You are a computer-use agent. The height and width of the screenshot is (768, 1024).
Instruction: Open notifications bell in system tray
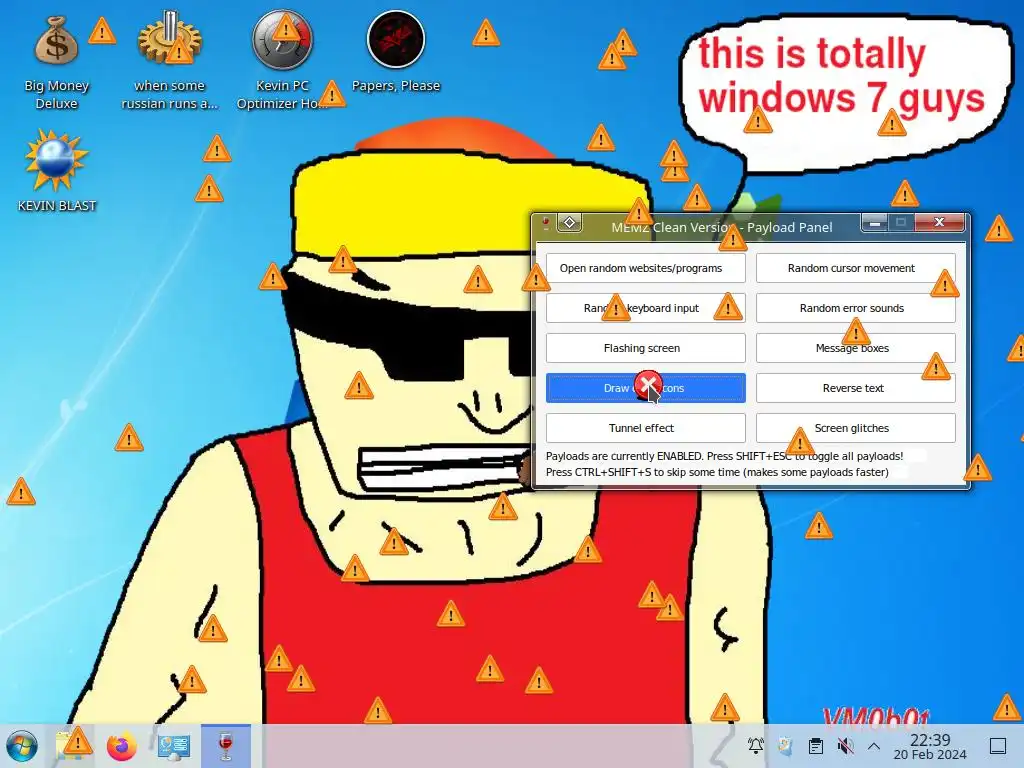(756, 745)
